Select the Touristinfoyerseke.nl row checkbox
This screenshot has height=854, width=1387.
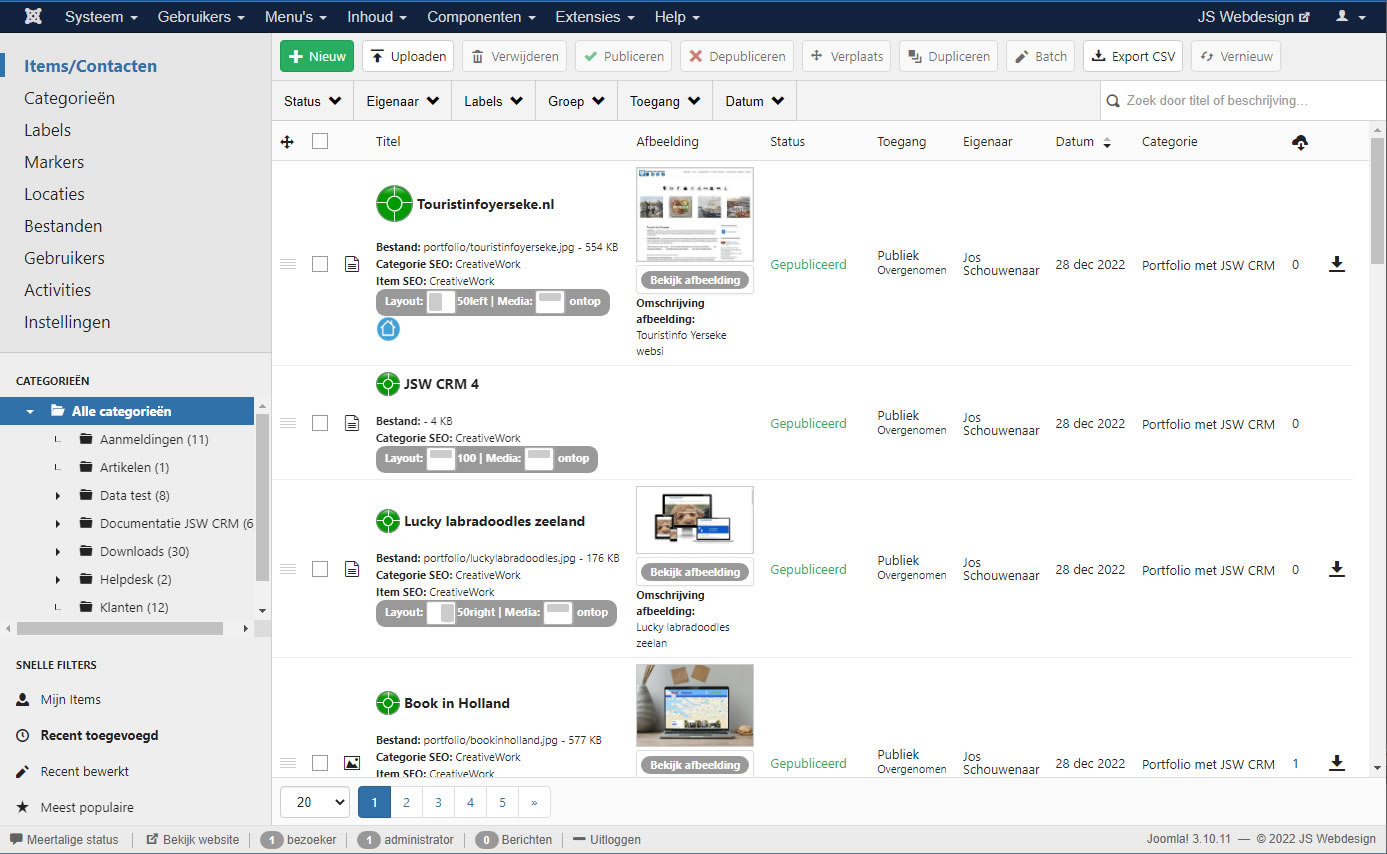320,264
